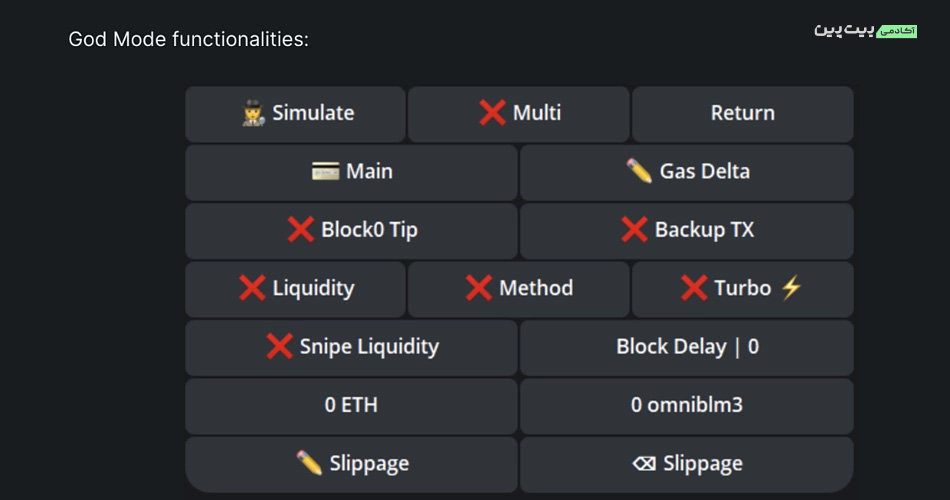Run the Simulate button
Screen dimensions: 950x500
(x=296, y=114)
